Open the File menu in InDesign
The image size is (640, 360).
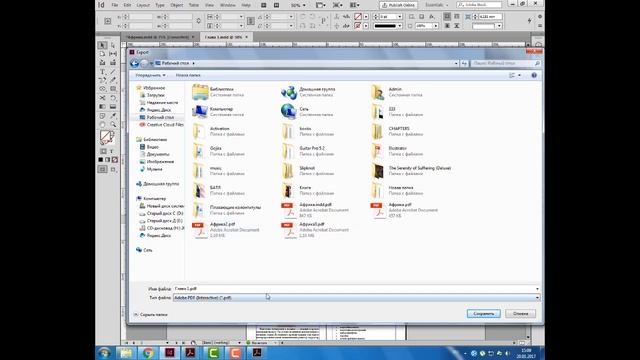[x=115, y=5]
